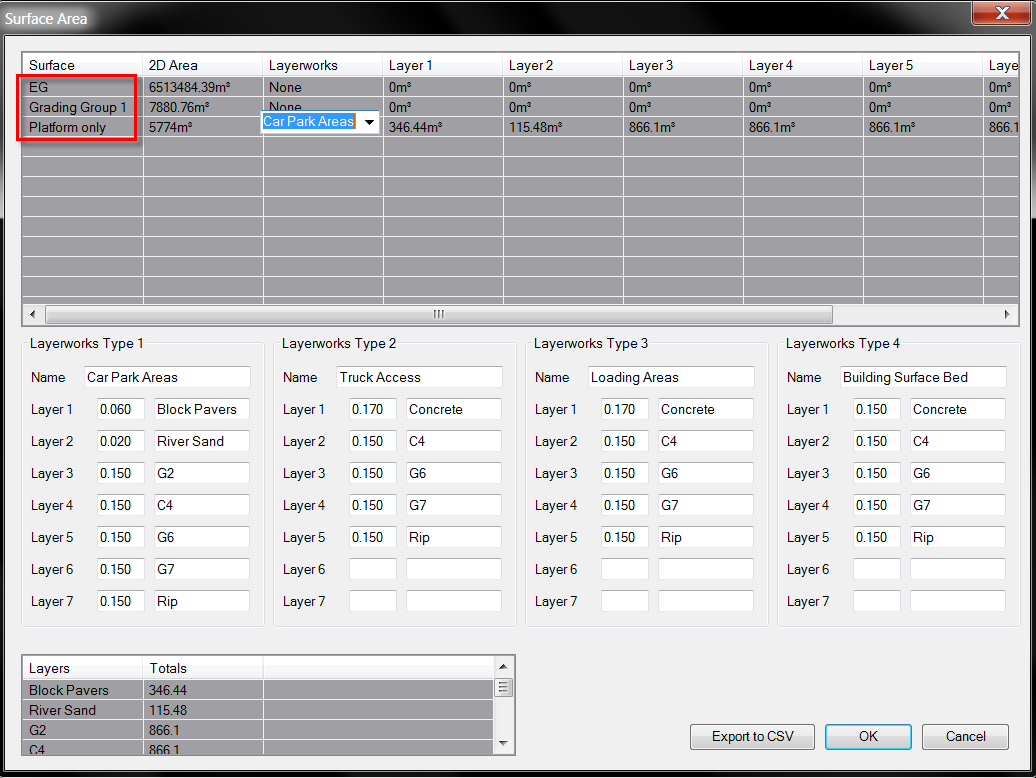Click the Type 4 Layer 5 Rip field
Viewport: 1036px width, 778px height.
[957, 538]
